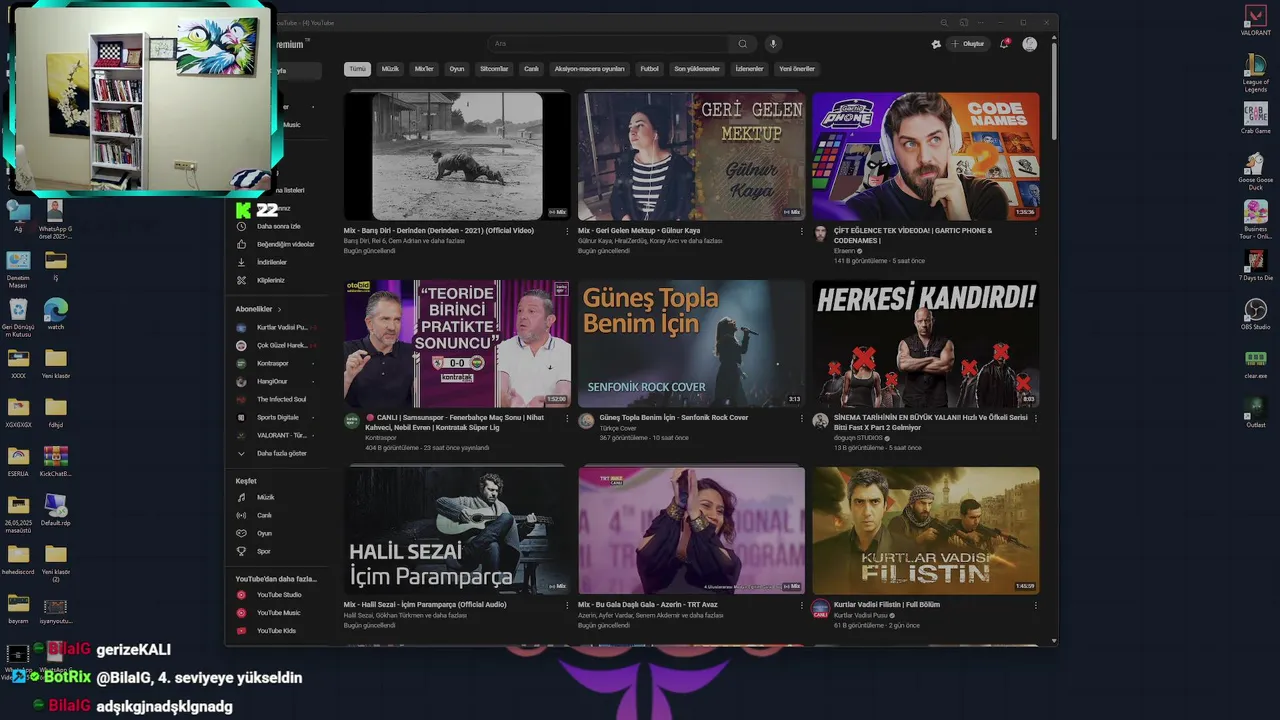Open OBS Studio desktop shortcut
The height and width of the screenshot is (720, 1280).
[1255, 314]
